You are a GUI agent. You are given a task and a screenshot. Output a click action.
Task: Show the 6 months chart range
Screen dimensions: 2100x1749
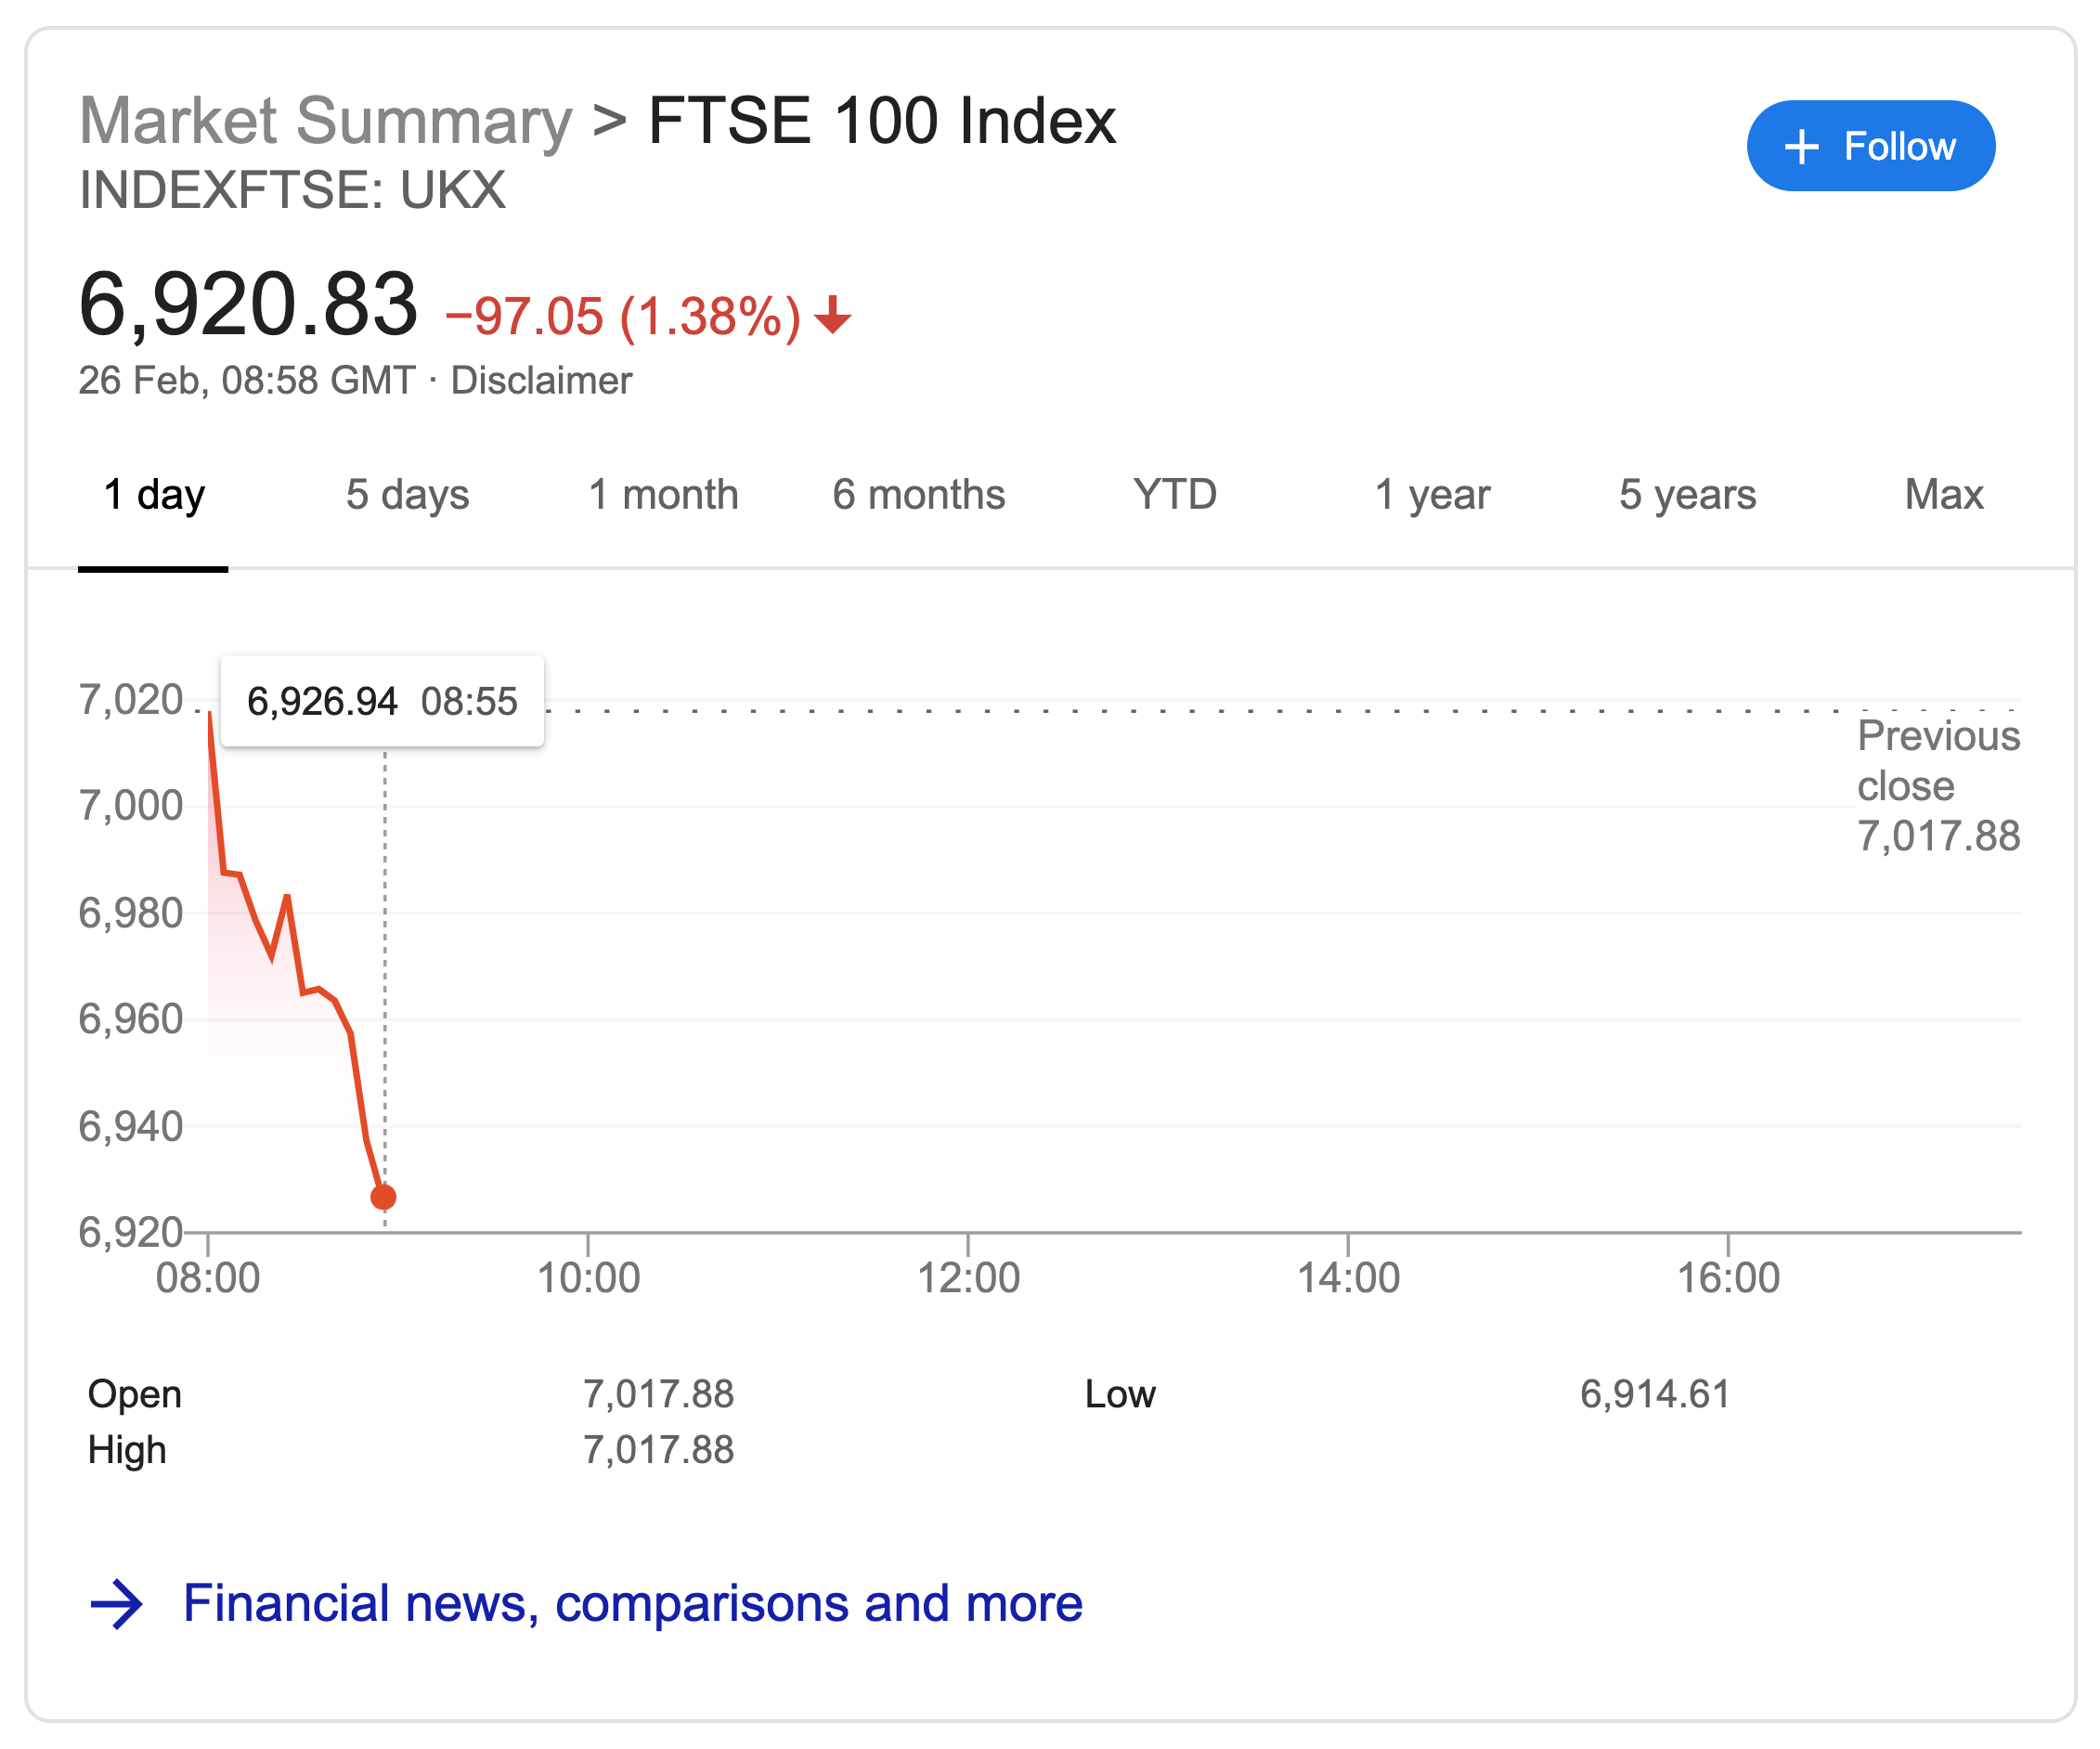[918, 495]
